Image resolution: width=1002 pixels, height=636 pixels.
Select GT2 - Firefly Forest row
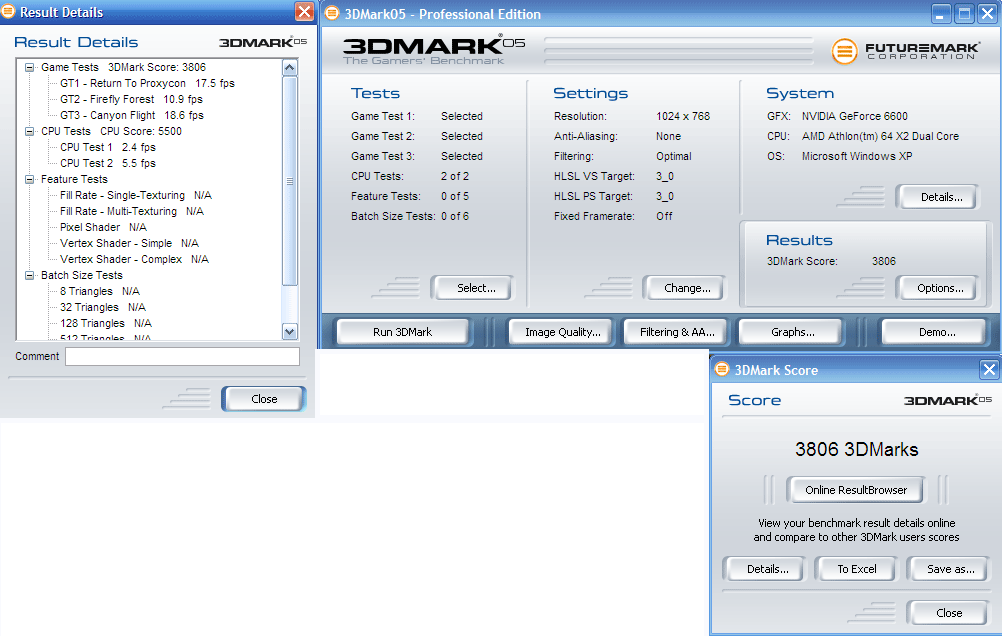tap(131, 99)
